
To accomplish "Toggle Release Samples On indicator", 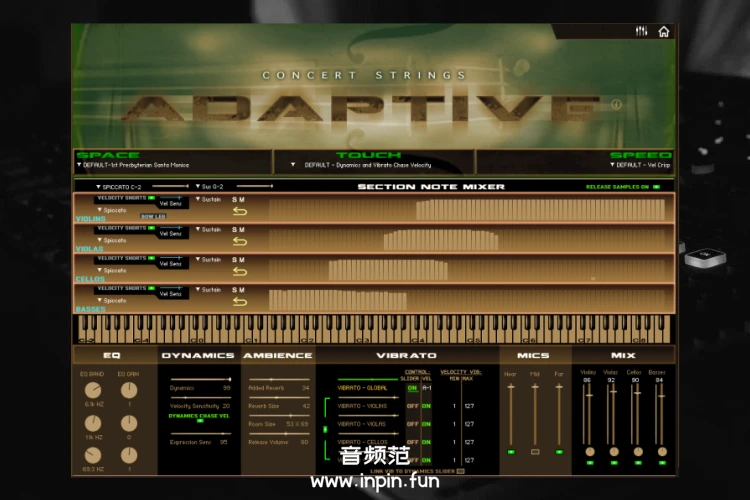I will (x=656, y=187).
